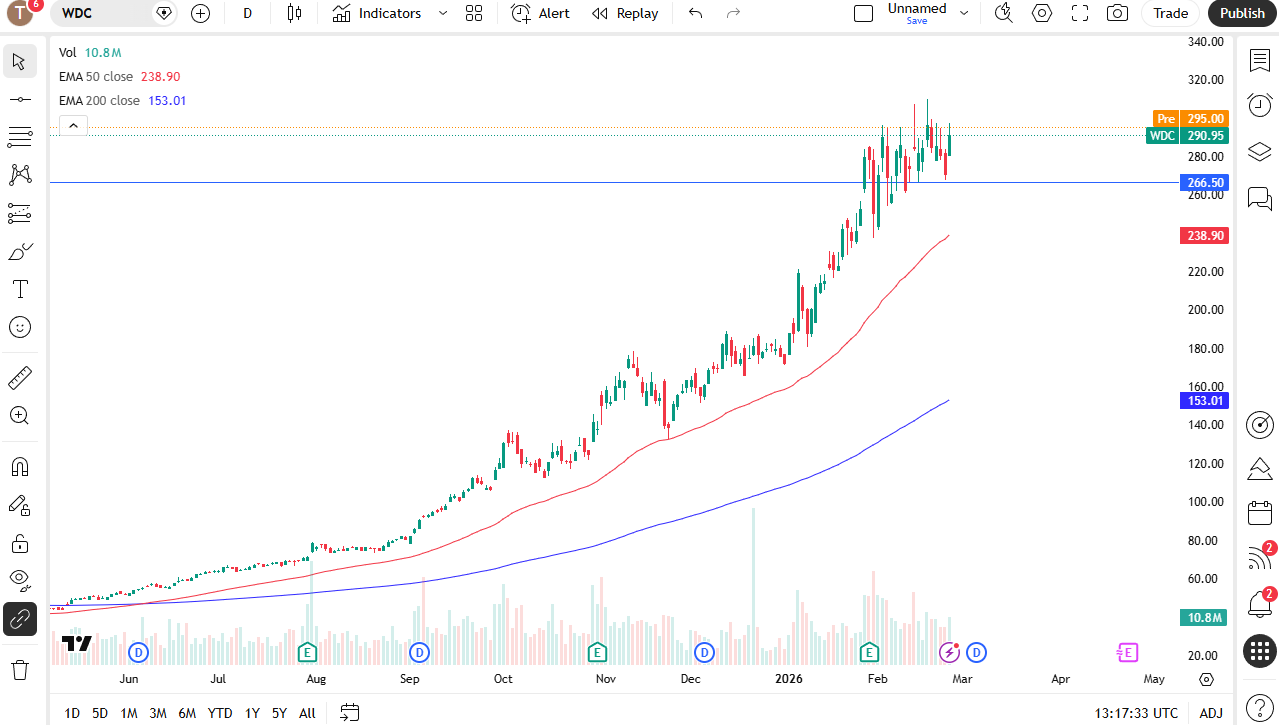The height and width of the screenshot is (725, 1279).
Task: Expand the Unnamed layout dropdown arrow
Action: pyautogui.click(x=964, y=13)
